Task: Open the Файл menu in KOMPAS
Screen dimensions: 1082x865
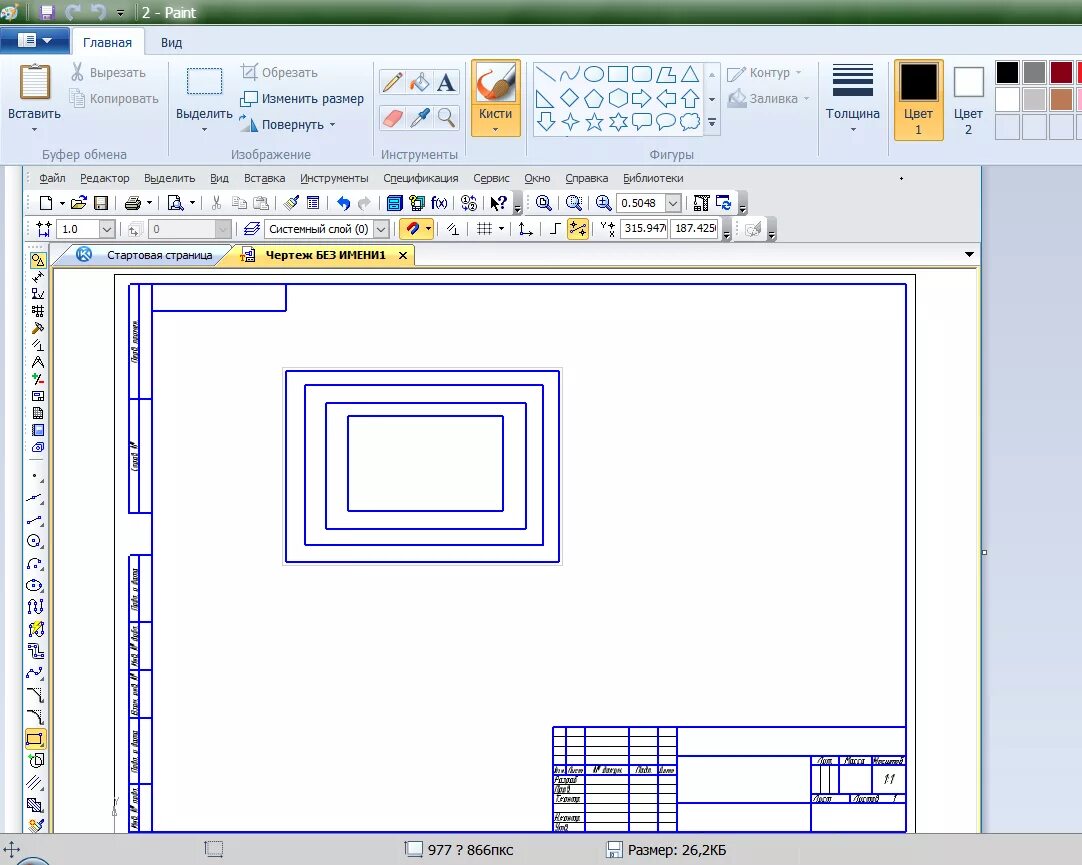Action: pyautogui.click(x=52, y=178)
